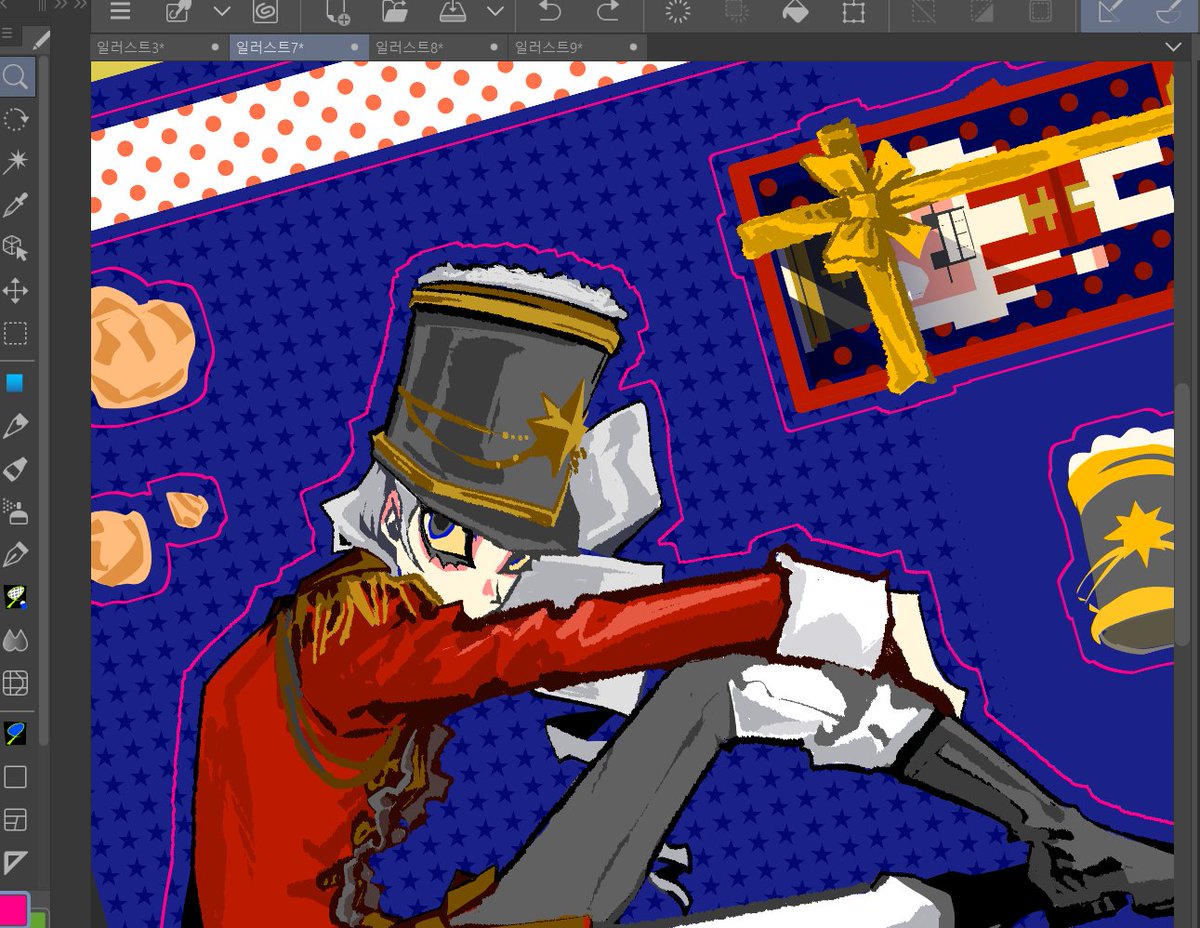The height and width of the screenshot is (928, 1200).
Task: Select the Eraser tool
Action: pyautogui.click(x=15, y=469)
